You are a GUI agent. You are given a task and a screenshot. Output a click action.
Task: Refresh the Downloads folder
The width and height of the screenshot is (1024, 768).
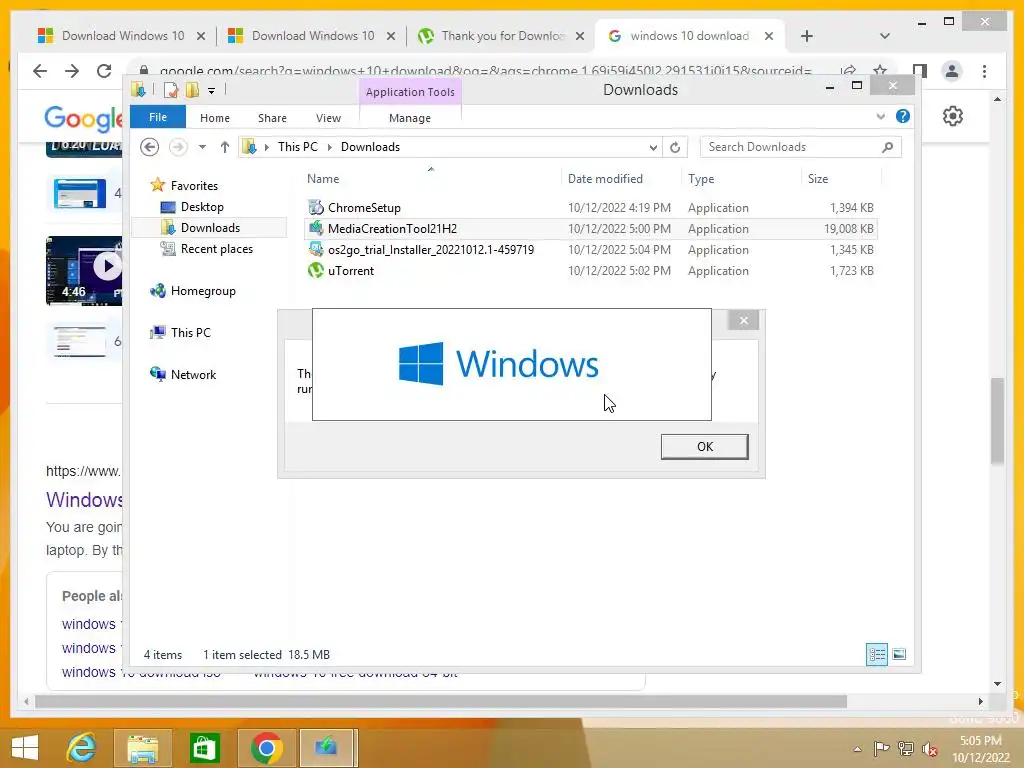click(675, 148)
